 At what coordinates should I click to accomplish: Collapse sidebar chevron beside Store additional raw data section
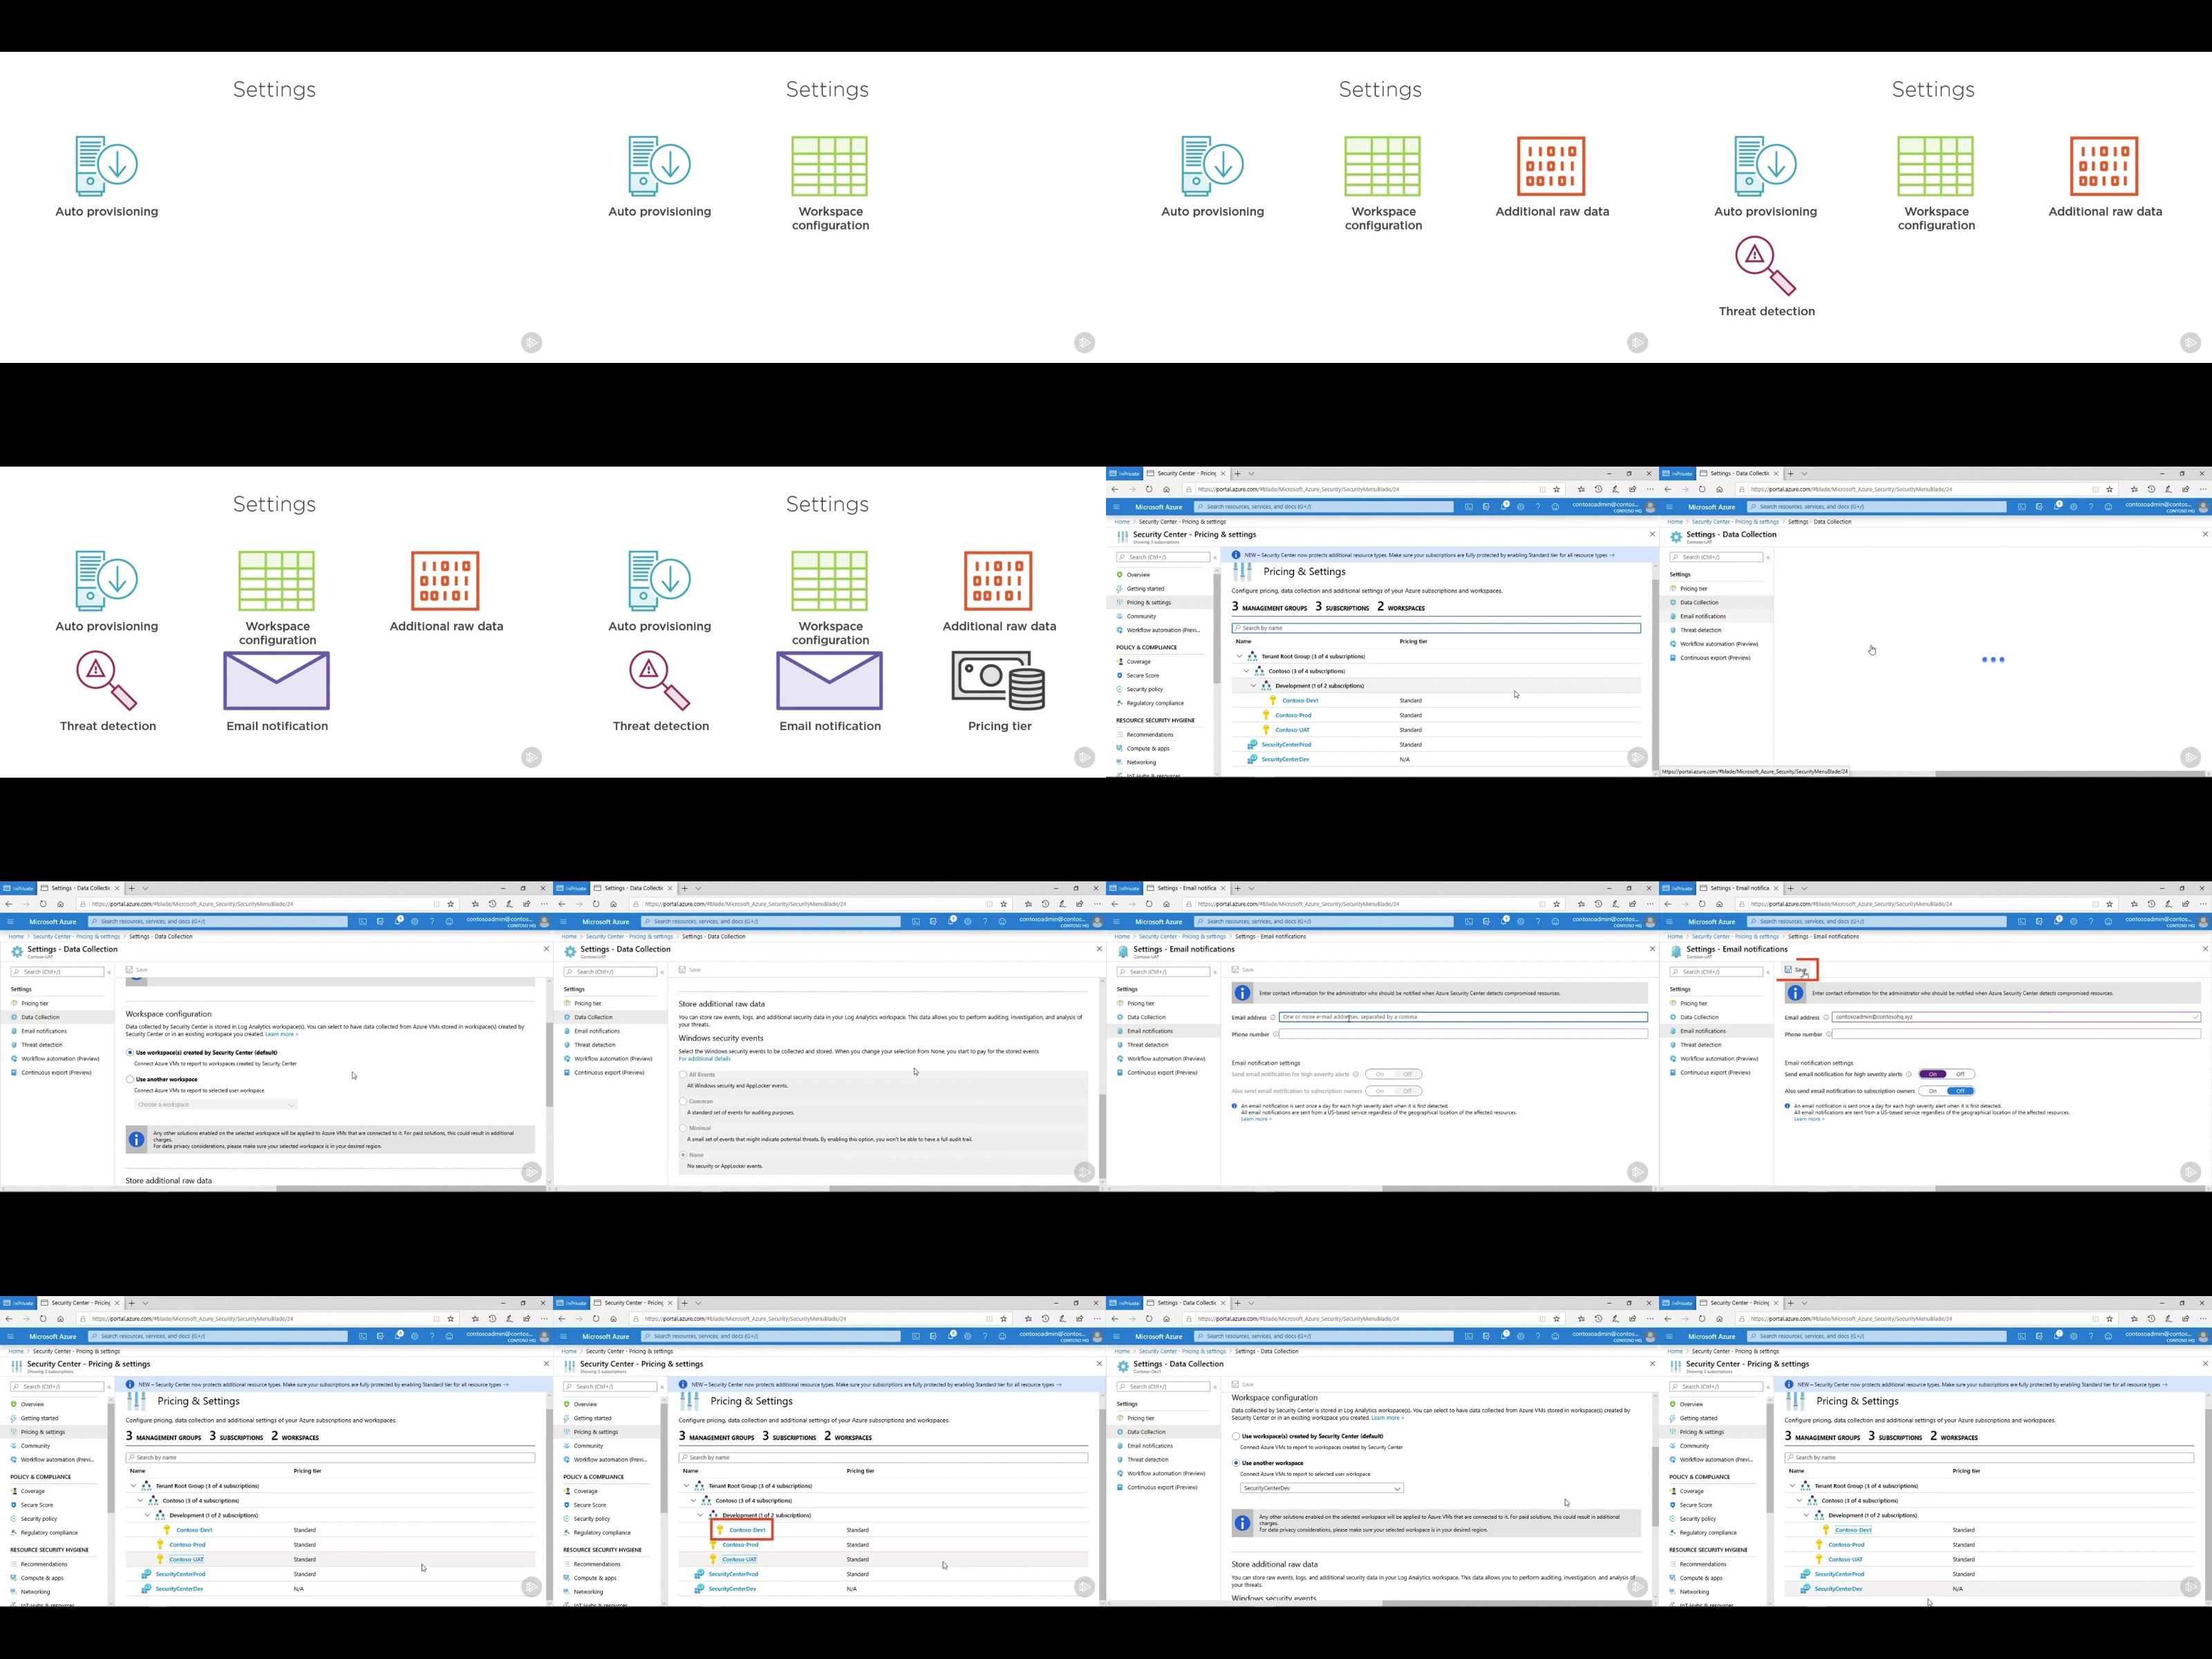pyautogui.click(x=662, y=972)
